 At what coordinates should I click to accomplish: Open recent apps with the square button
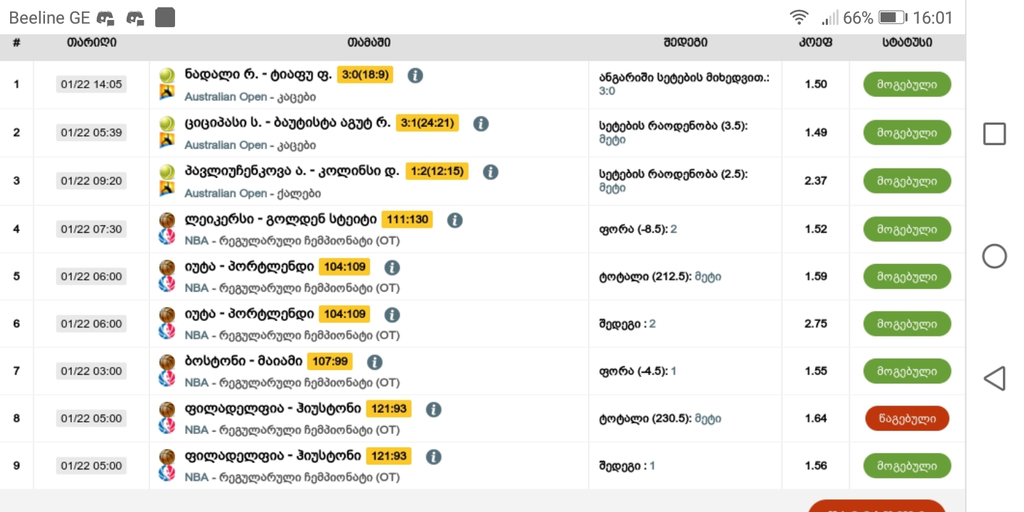(994, 134)
